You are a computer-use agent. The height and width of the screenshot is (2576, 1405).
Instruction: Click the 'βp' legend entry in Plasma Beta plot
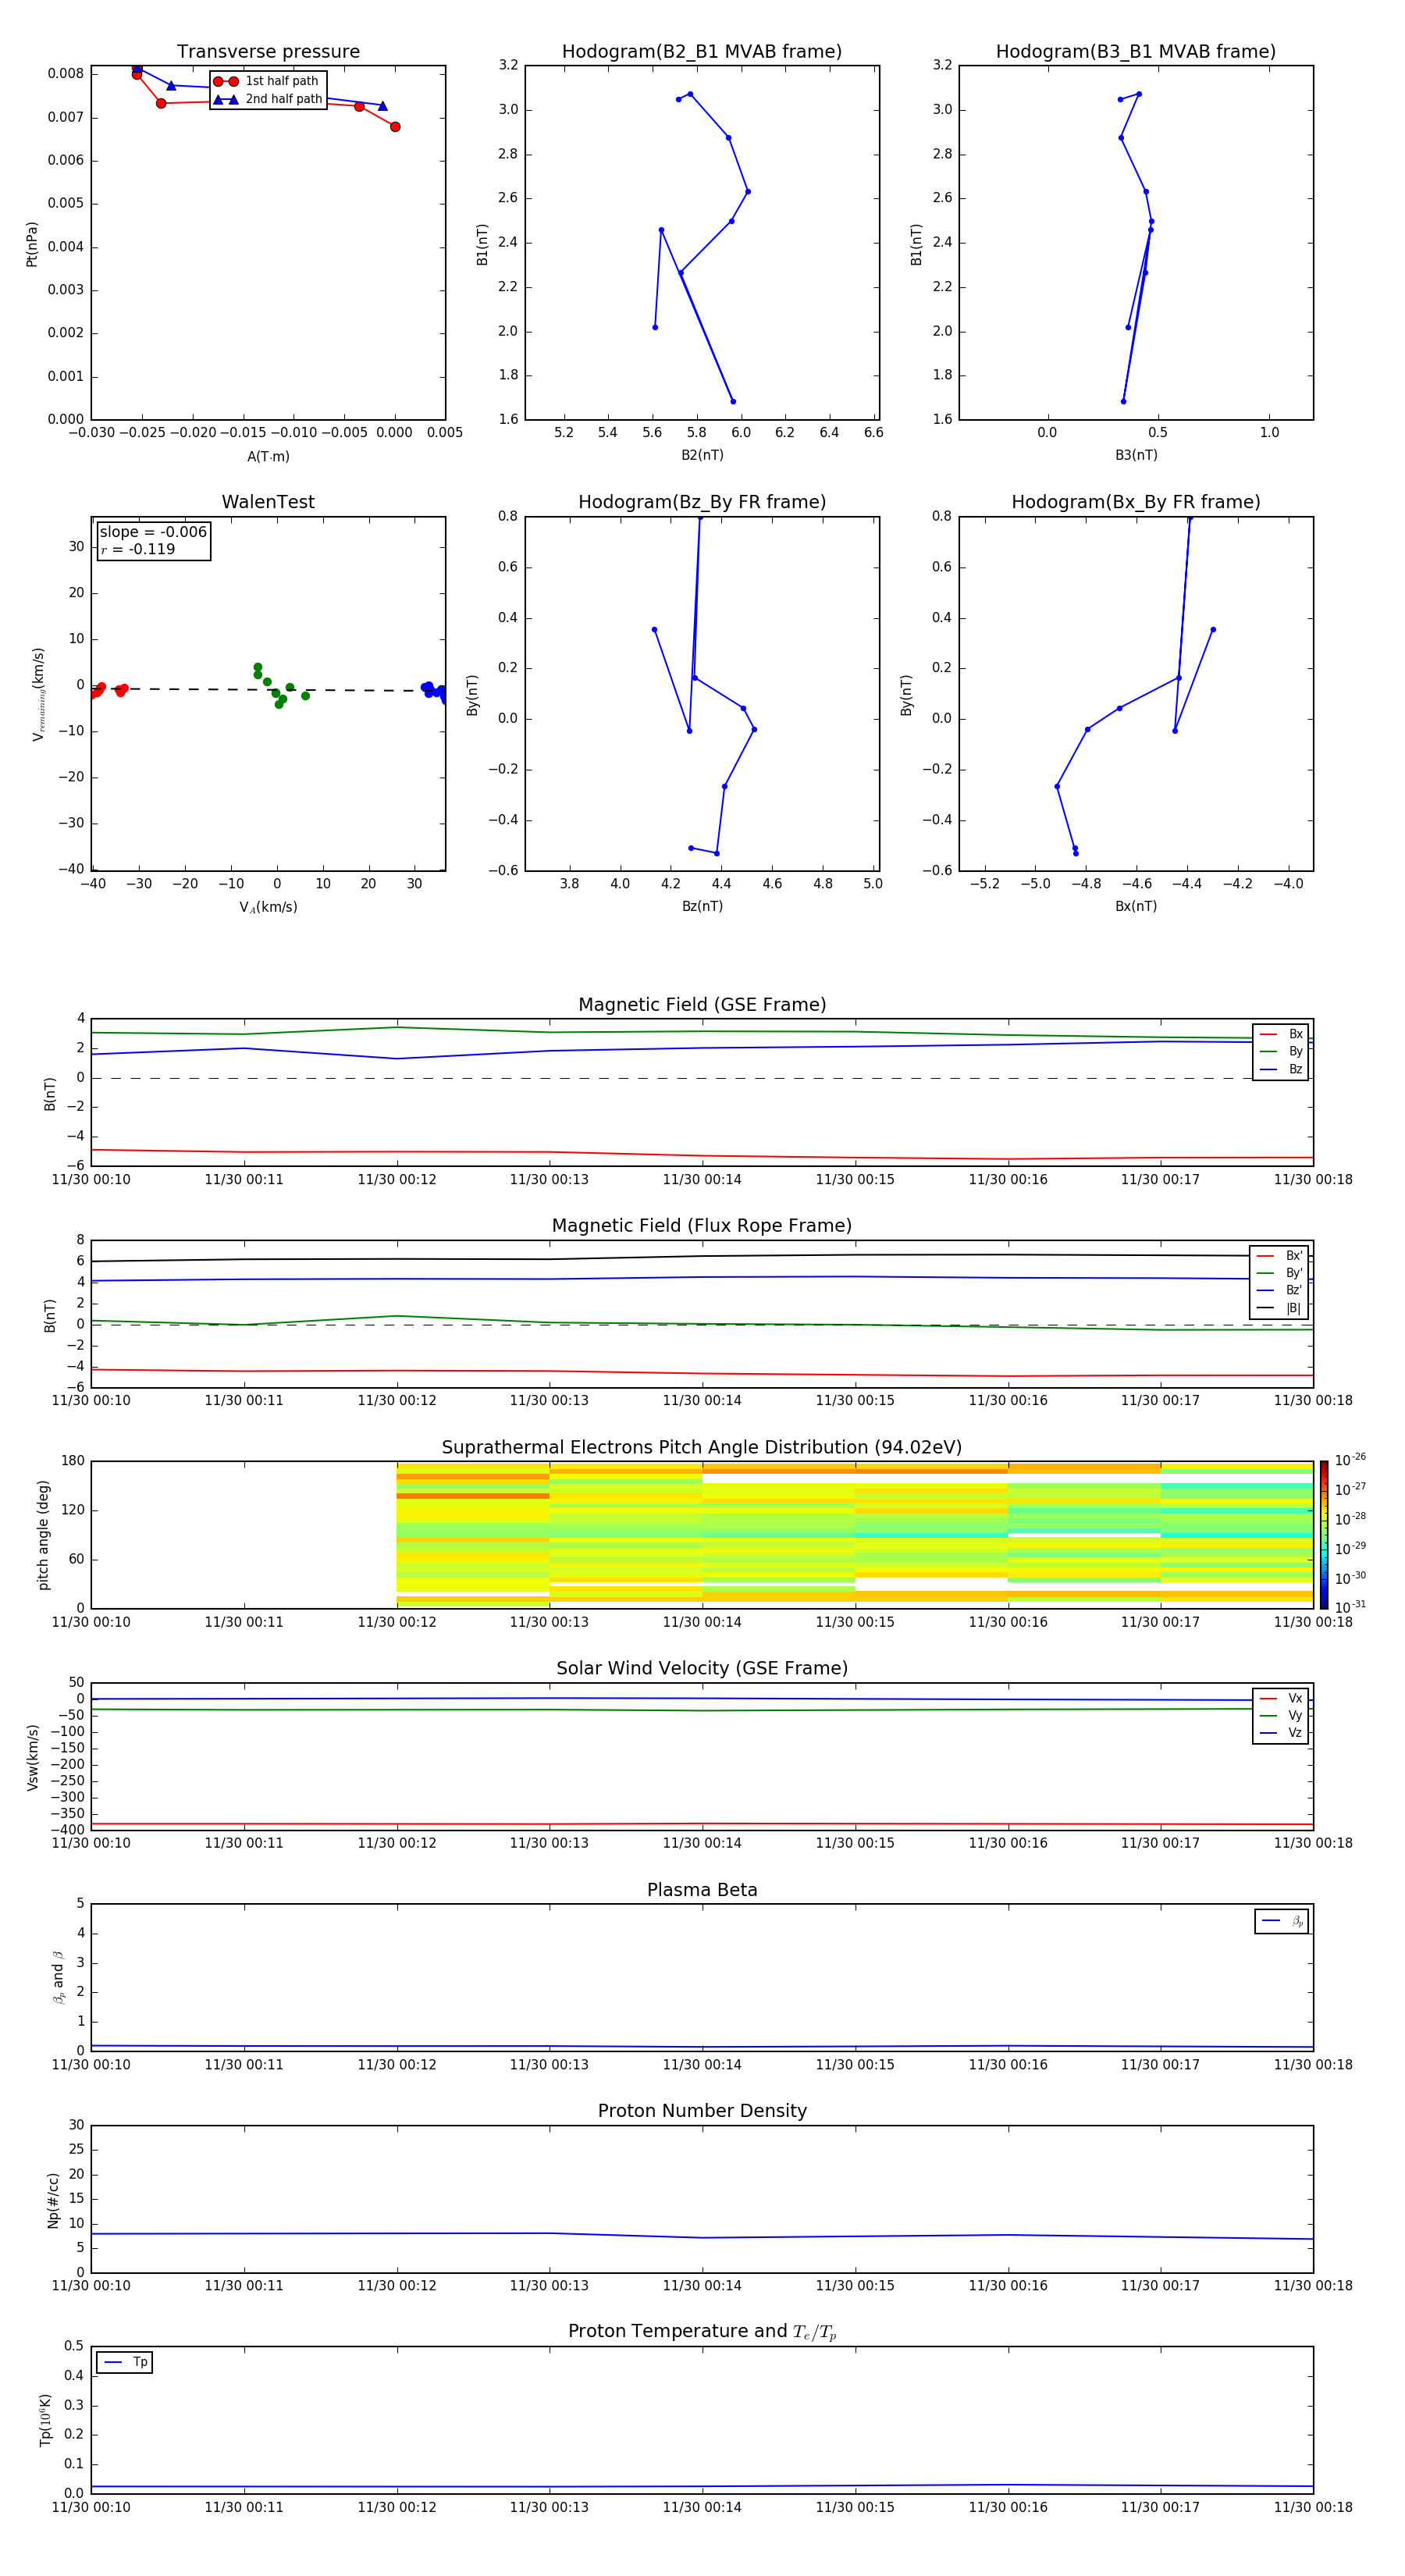pos(1282,1921)
